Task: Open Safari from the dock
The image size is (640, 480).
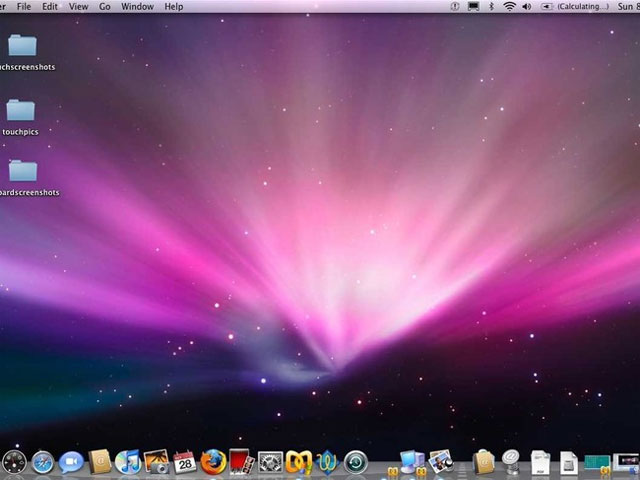Action: pyautogui.click(x=42, y=461)
